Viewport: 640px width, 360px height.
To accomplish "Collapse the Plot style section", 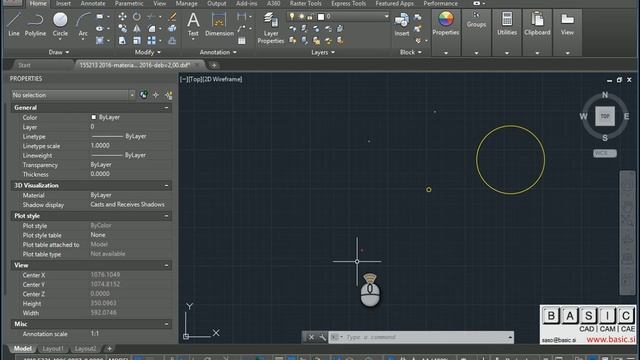I will pyautogui.click(x=166, y=216).
